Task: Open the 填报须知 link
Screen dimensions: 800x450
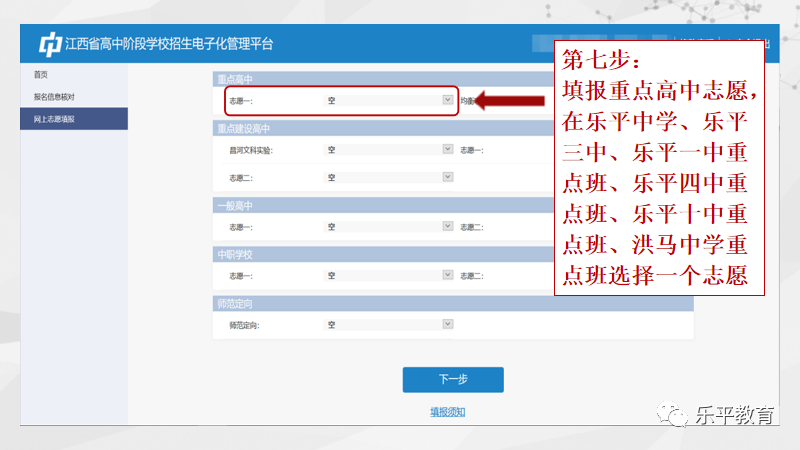Action: (x=447, y=411)
